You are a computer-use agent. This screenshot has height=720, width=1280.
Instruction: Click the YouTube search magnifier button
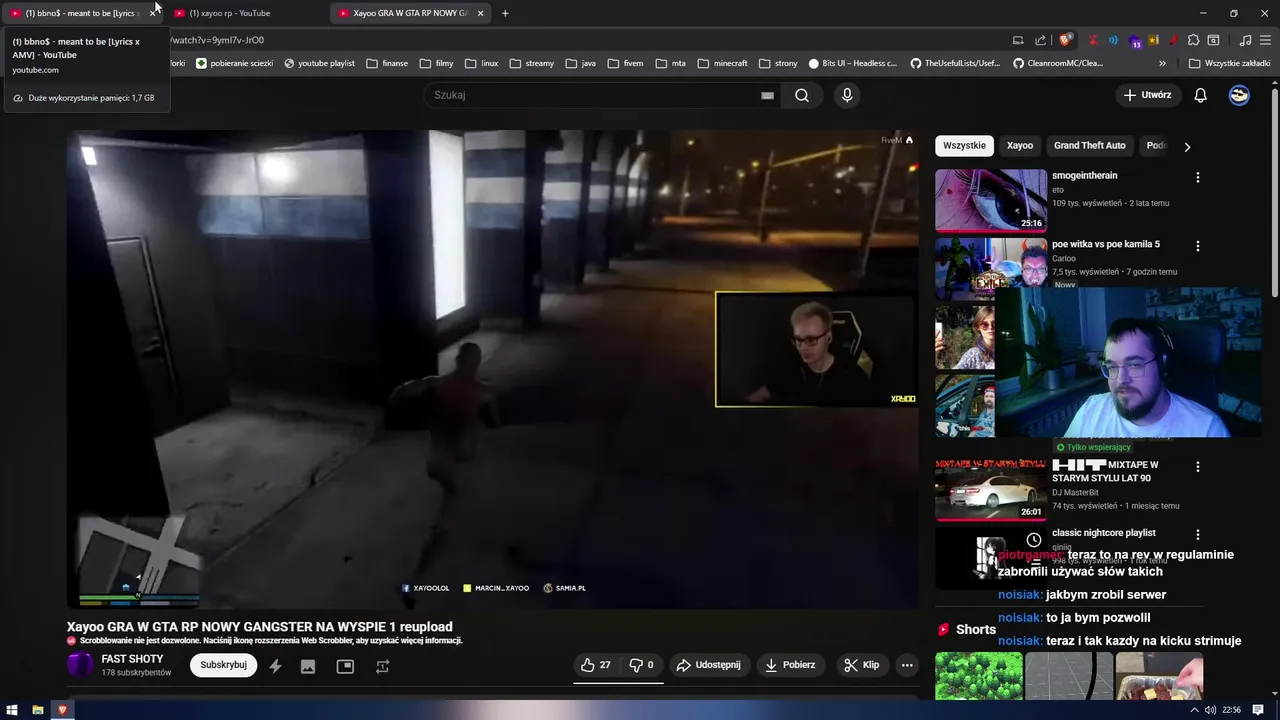click(802, 95)
